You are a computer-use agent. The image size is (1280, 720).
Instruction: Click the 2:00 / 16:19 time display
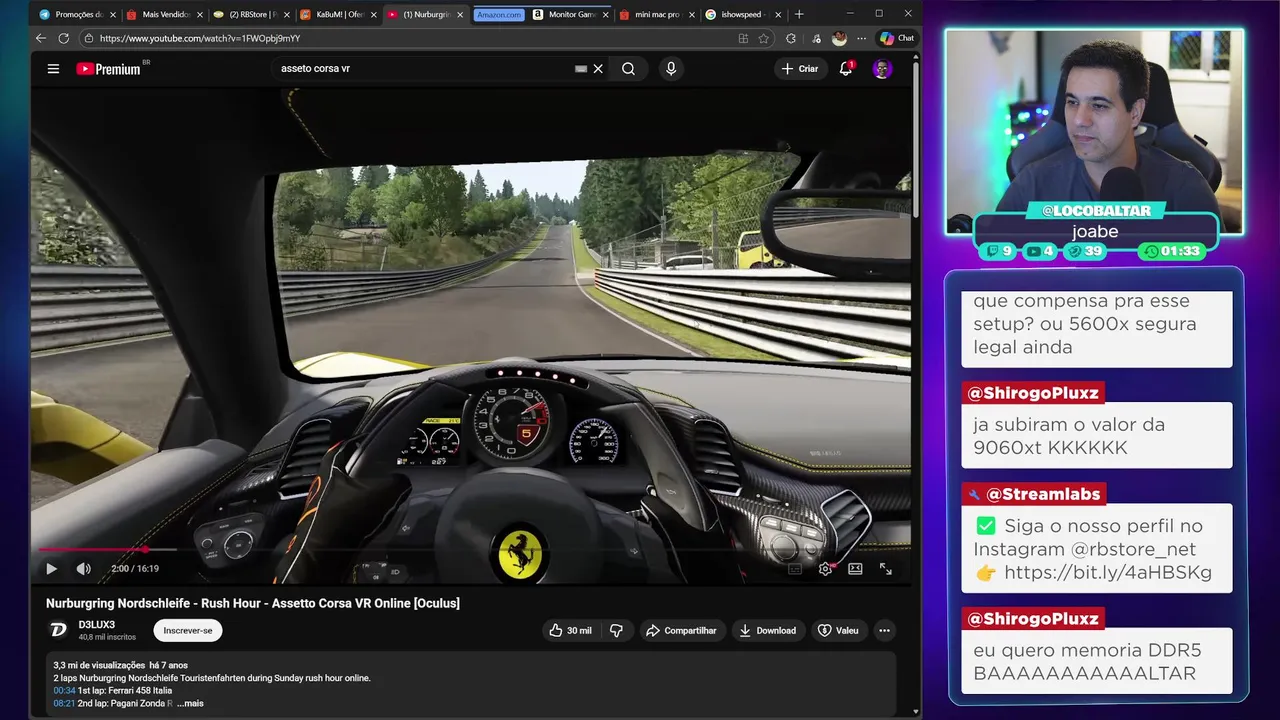click(135, 569)
